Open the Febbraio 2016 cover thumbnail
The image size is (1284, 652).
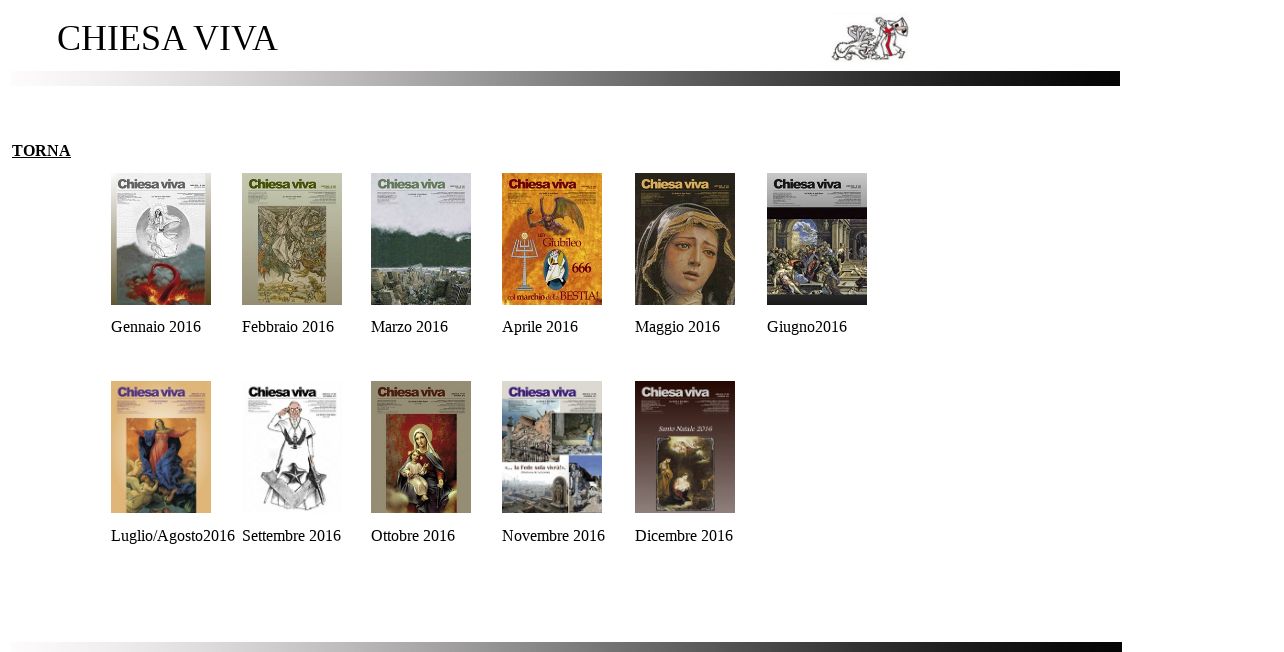pyautogui.click(x=292, y=239)
